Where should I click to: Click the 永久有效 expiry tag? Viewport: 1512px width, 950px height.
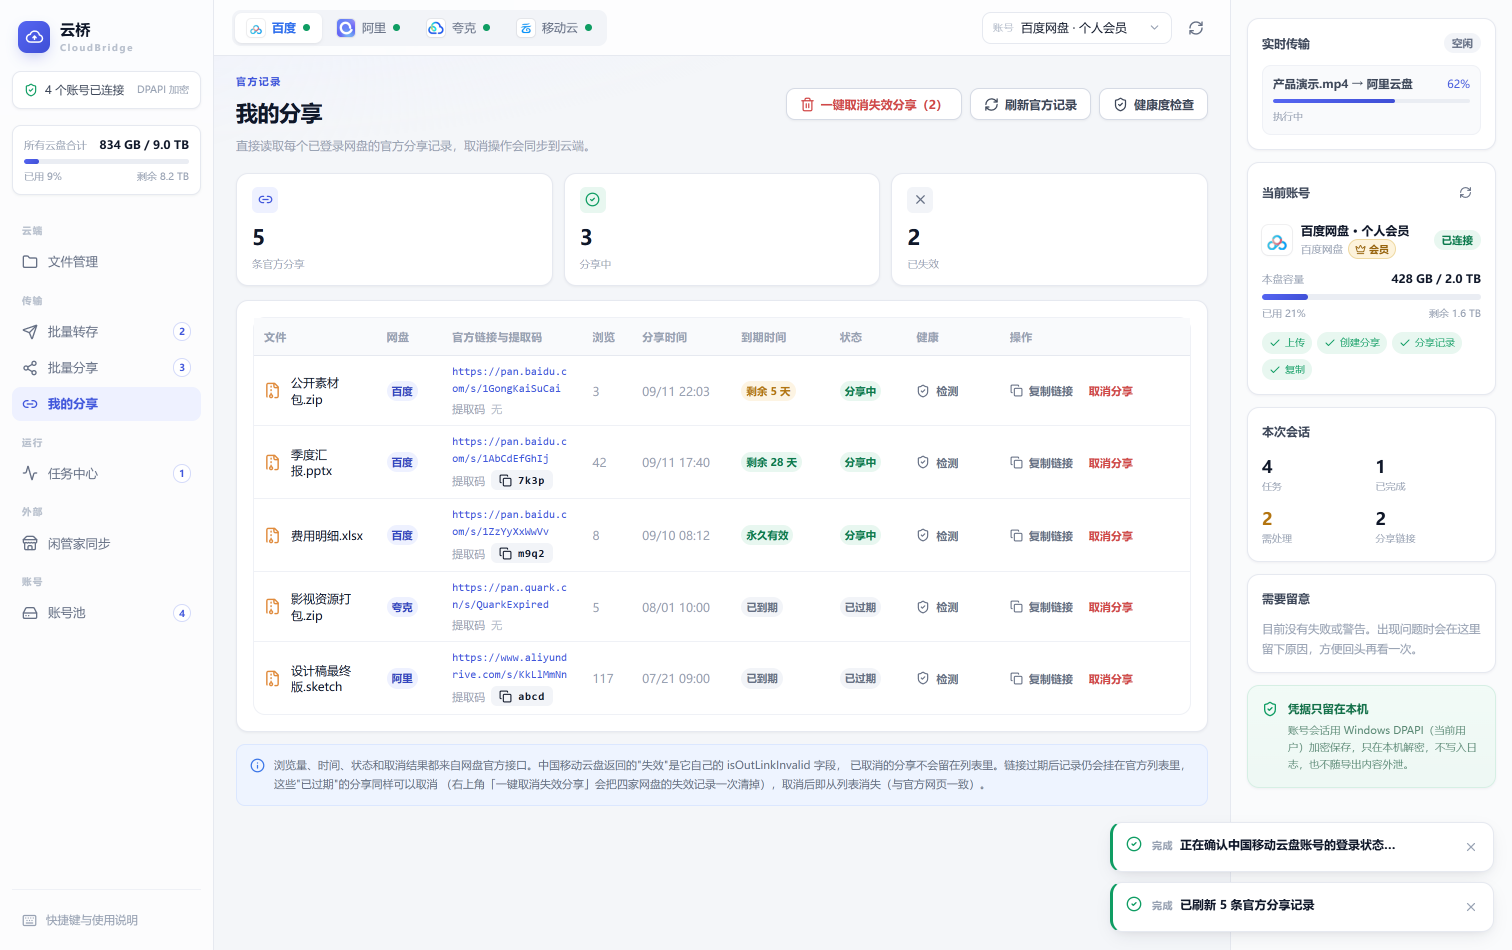tap(767, 536)
